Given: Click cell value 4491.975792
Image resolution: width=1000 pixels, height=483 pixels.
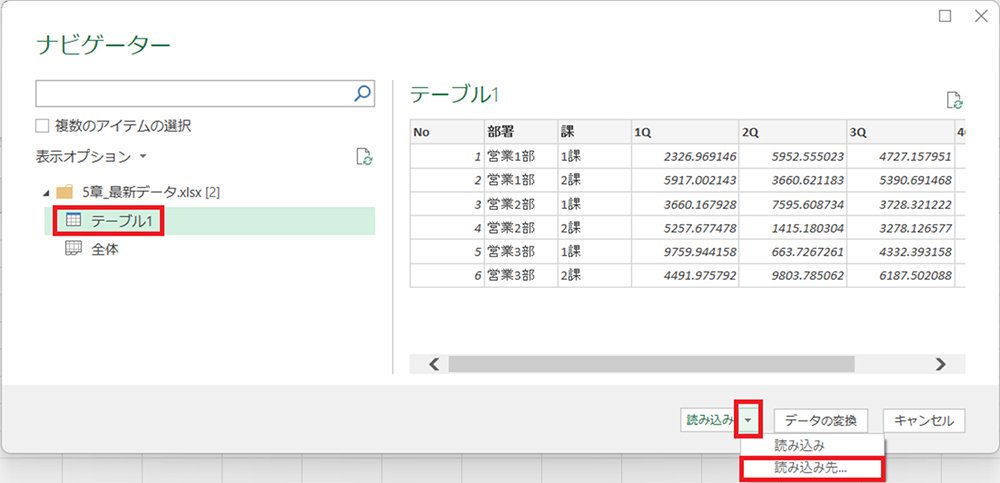Looking at the screenshot, I should pyautogui.click(x=700, y=276).
